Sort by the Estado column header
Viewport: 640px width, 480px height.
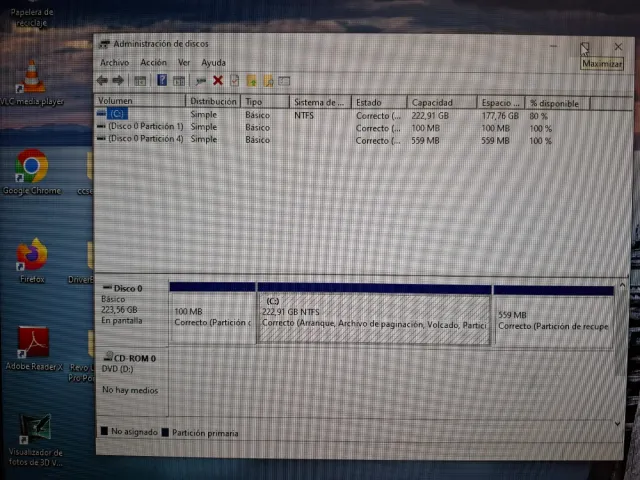379,102
